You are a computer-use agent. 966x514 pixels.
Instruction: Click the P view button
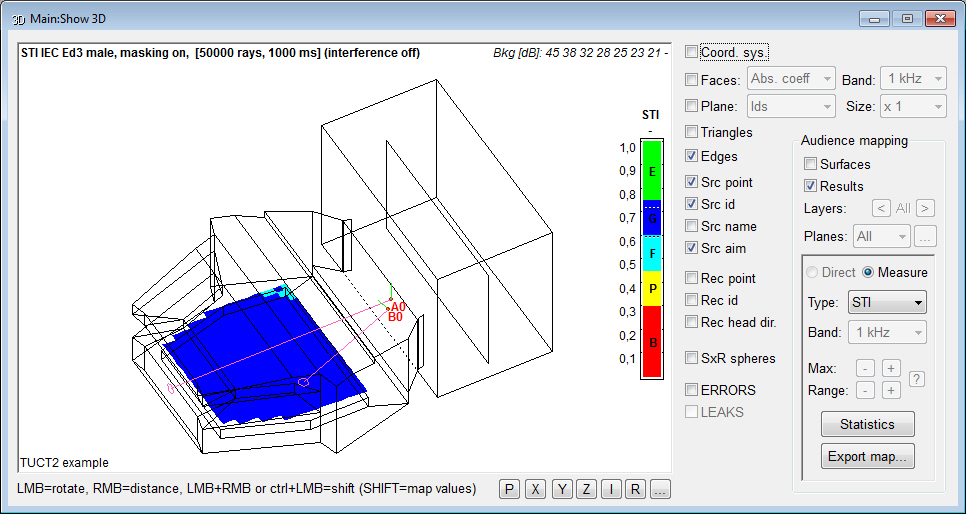[x=509, y=489]
